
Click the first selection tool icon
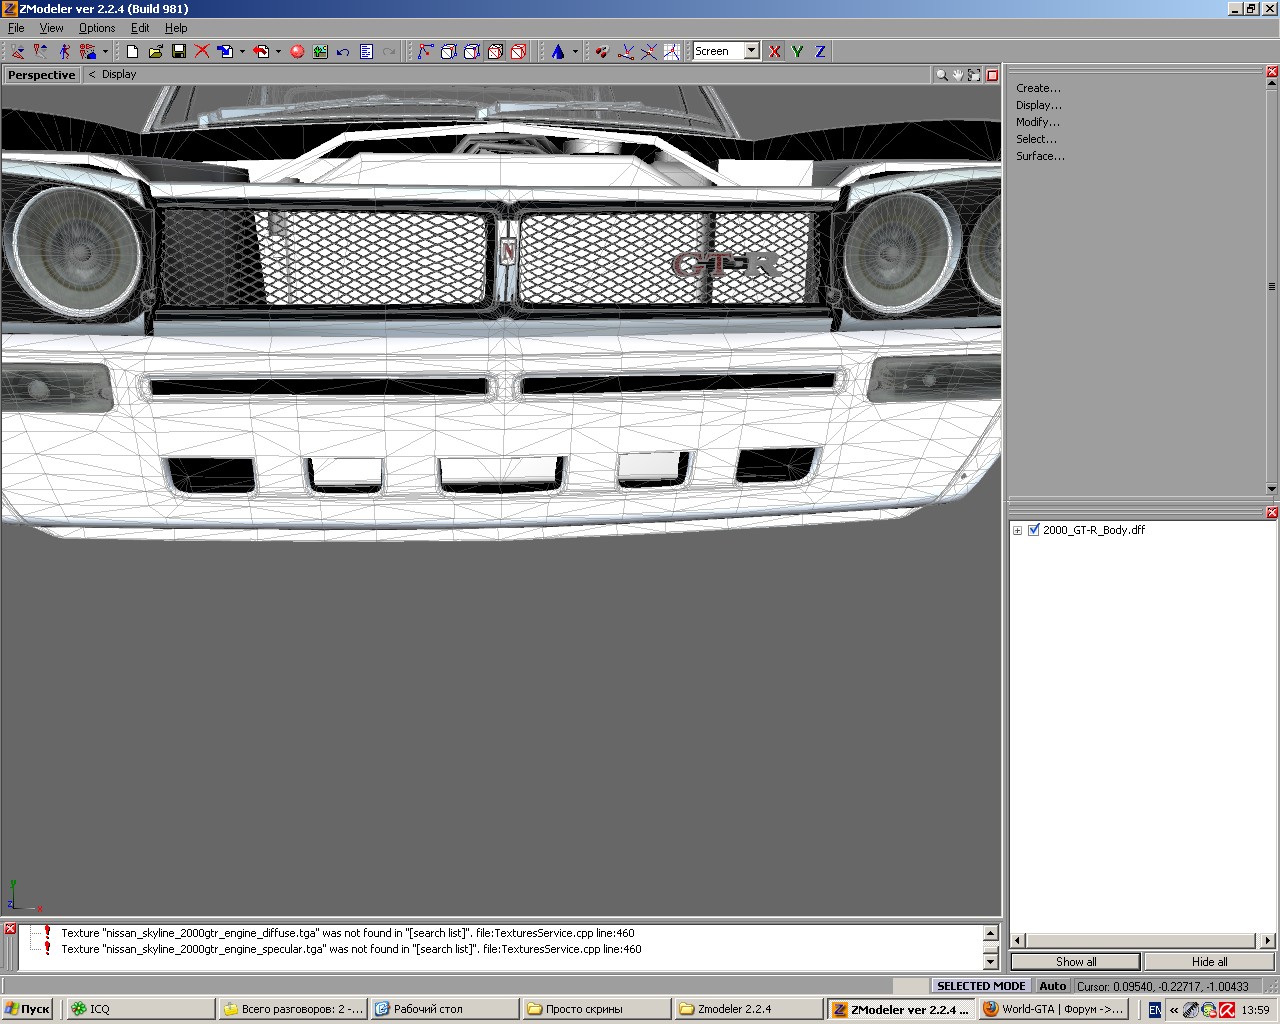click(18, 51)
